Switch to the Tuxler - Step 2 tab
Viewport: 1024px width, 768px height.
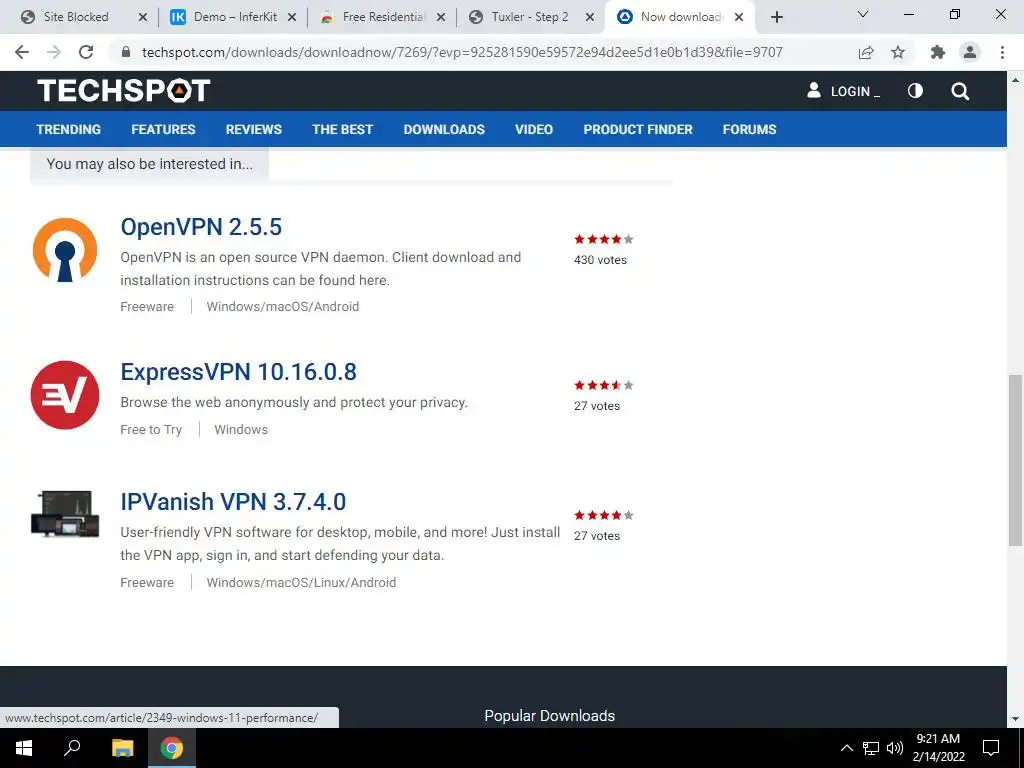click(x=531, y=17)
